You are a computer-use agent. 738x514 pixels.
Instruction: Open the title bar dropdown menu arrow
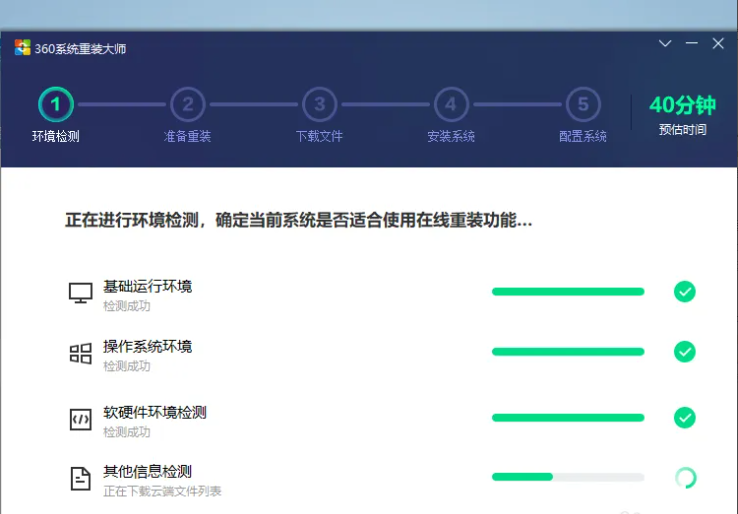[665, 43]
